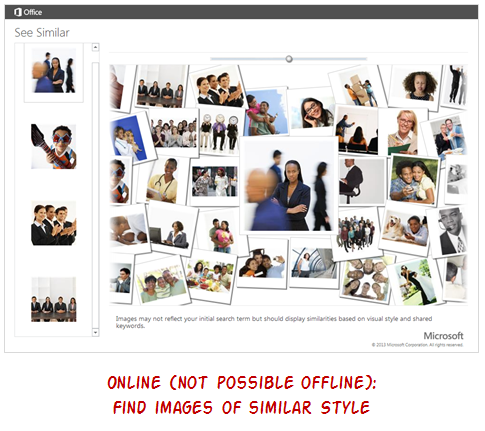Click the Office logo icon
485x431 pixels.
point(18,12)
